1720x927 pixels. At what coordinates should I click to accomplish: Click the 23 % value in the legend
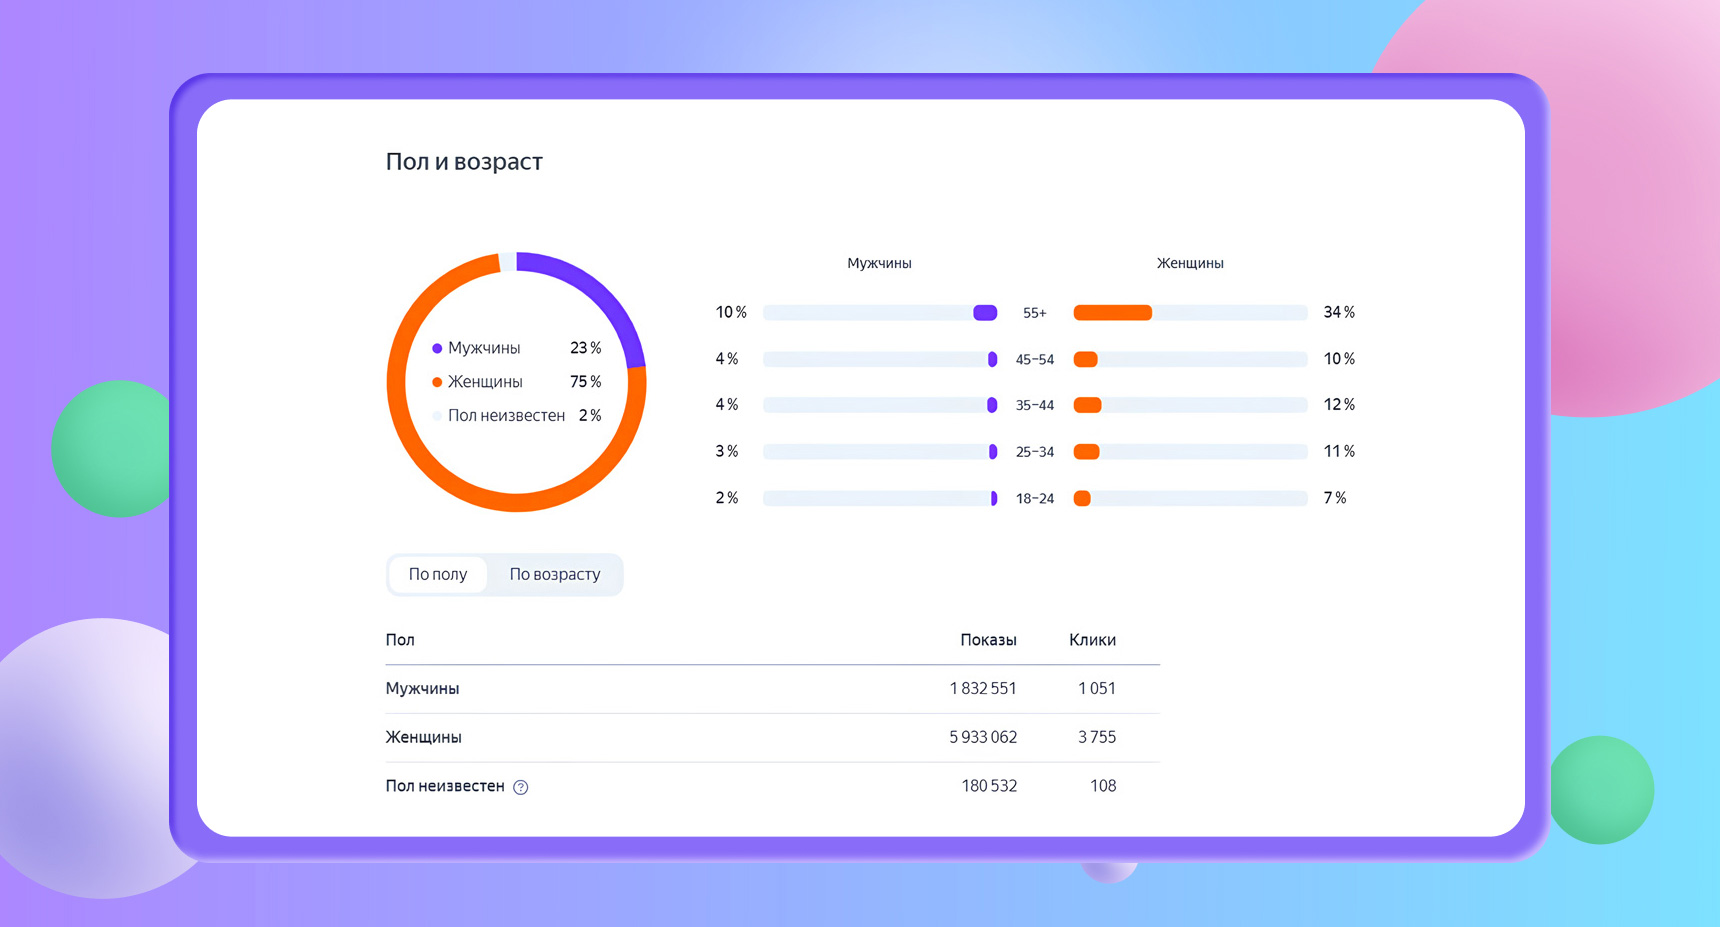pos(585,348)
